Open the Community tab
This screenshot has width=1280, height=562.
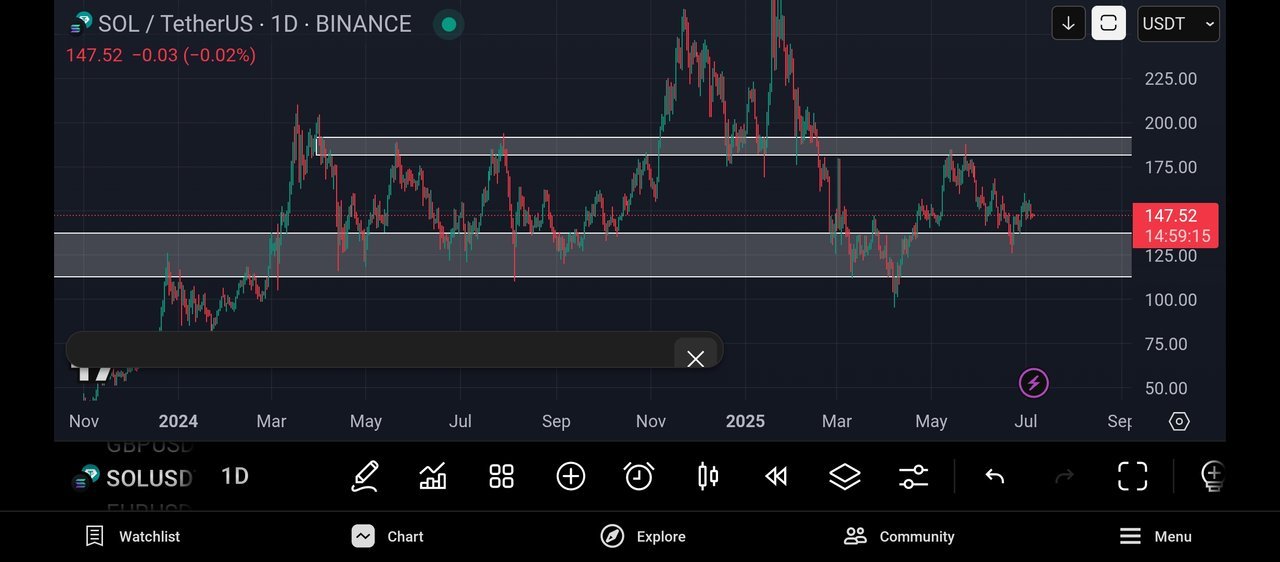click(899, 537)
